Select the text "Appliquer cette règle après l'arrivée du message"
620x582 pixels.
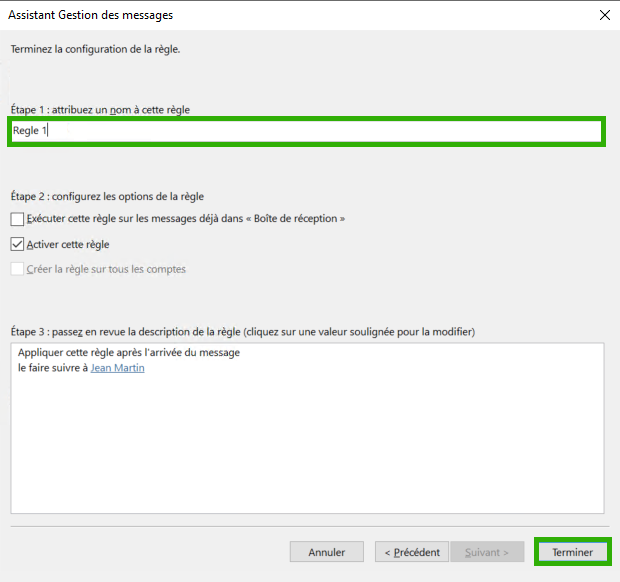click(129, 352)
